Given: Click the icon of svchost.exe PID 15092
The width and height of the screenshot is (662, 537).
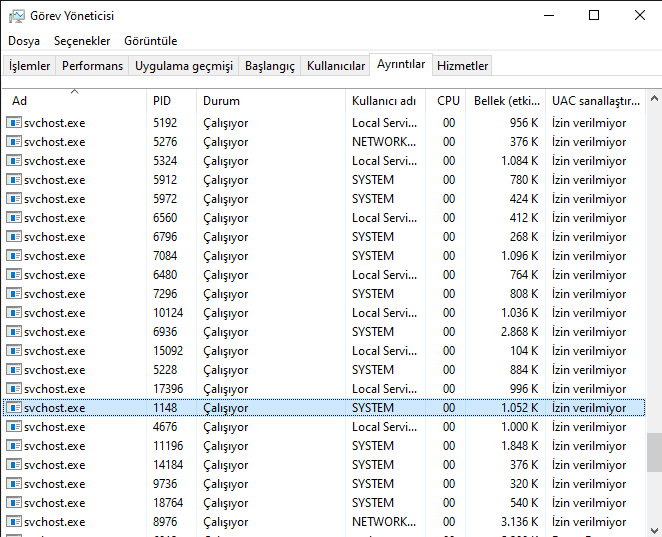Looking at the screenshot, I should coord(14,350).
